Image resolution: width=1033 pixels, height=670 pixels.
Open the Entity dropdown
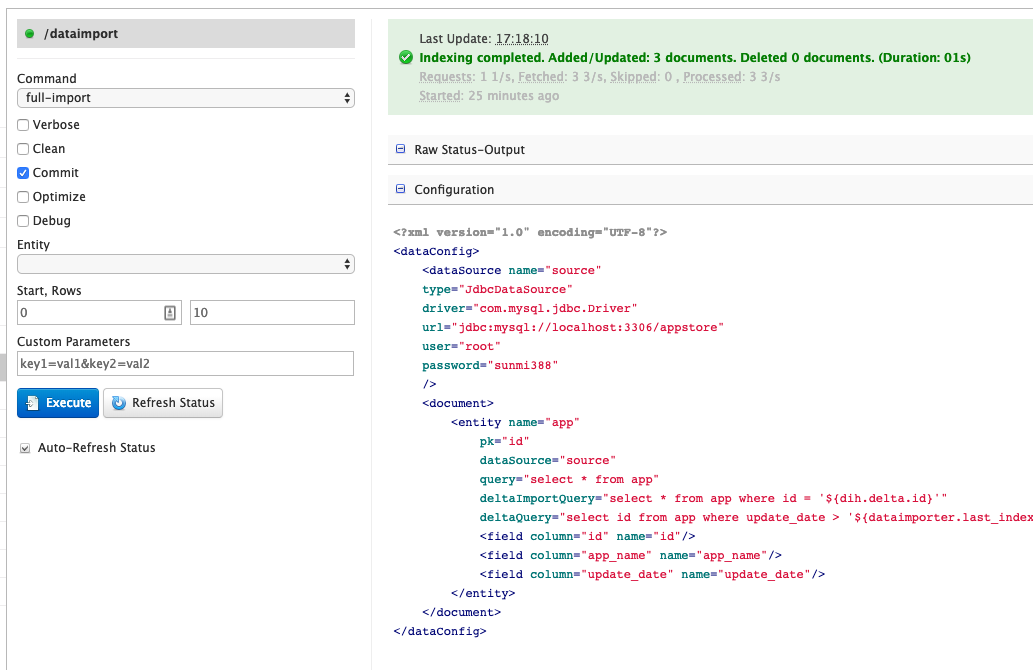coord(186,264)
